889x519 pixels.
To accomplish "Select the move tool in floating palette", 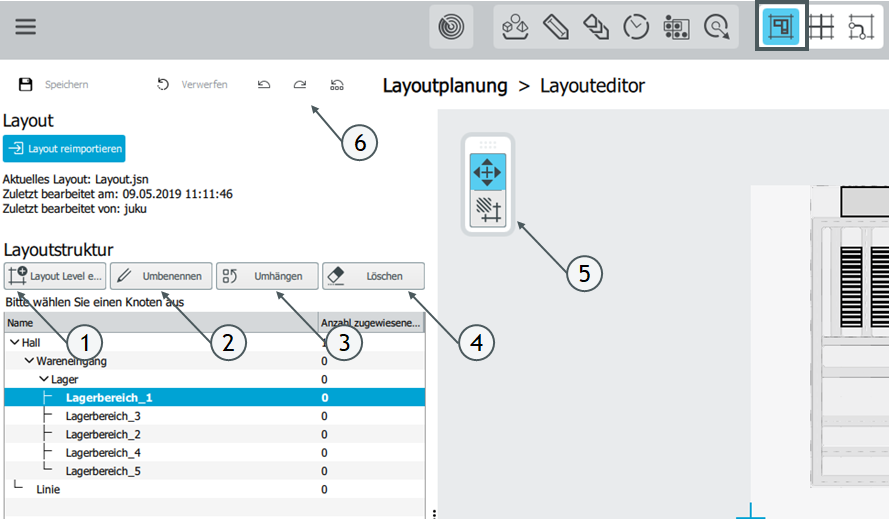I will (487, 172).
